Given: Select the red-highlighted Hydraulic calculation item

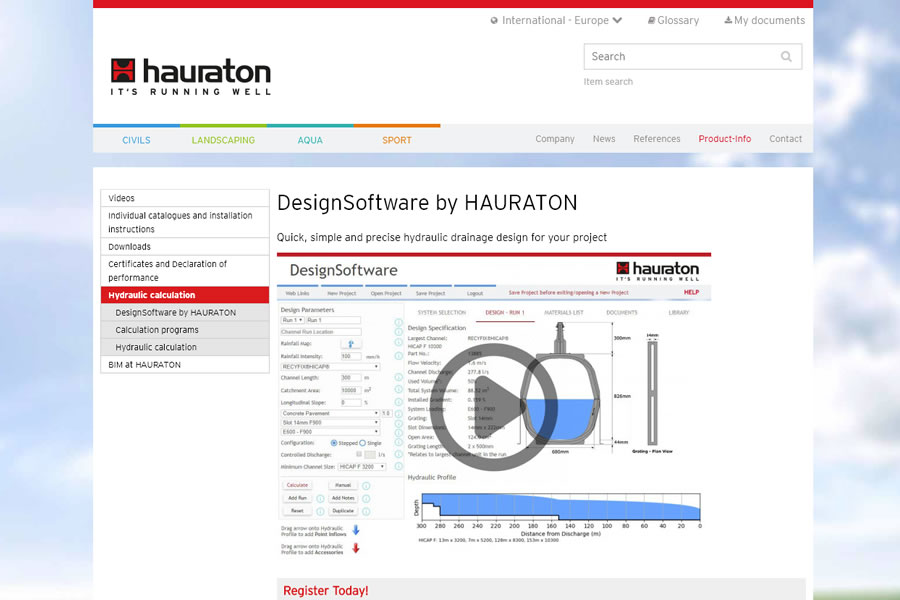Looking at the screenshot, I should click(x=185, y=295).
